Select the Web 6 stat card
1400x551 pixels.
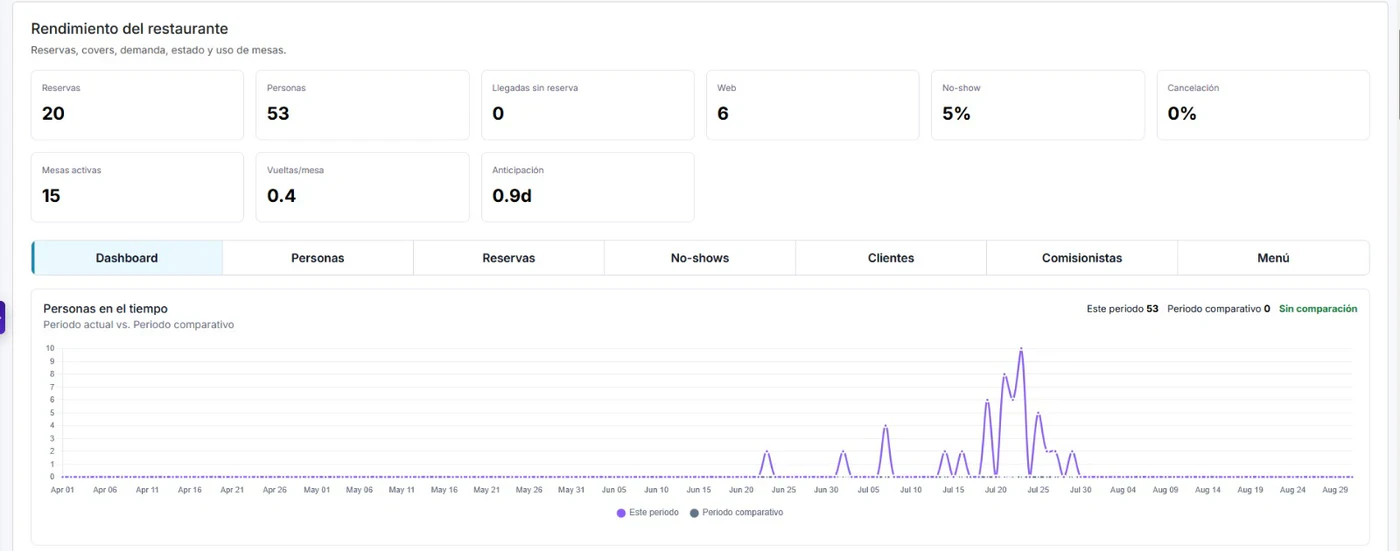[812, 105]
